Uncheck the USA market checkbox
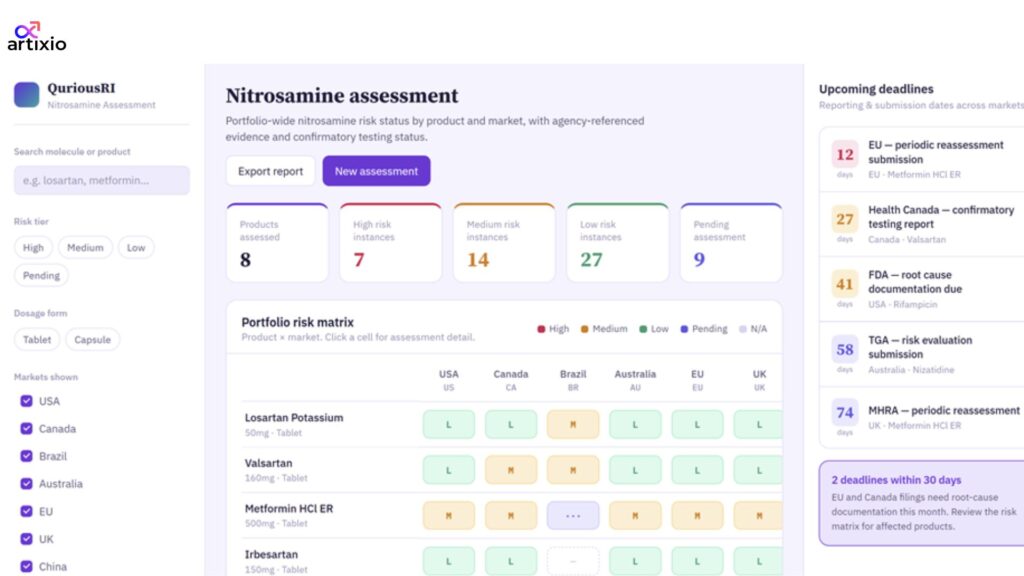1024x576 pixels. [x=26, y=401]
